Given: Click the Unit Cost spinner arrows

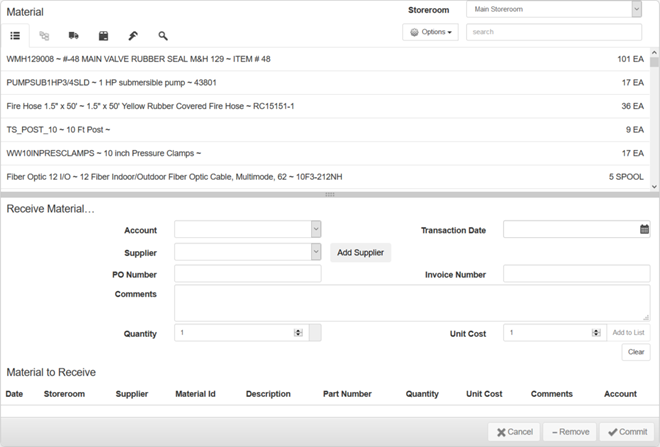Looking at the screenshot, I should point(594,333).
